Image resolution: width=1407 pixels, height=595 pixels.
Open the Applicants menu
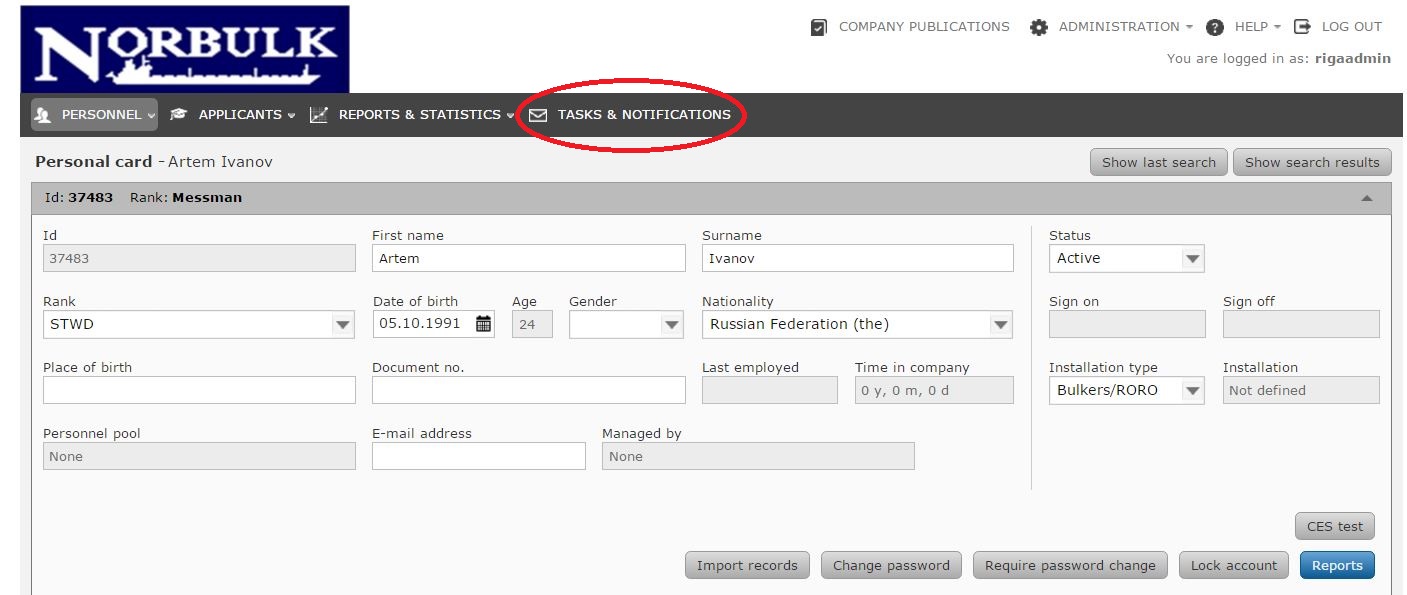233,115
